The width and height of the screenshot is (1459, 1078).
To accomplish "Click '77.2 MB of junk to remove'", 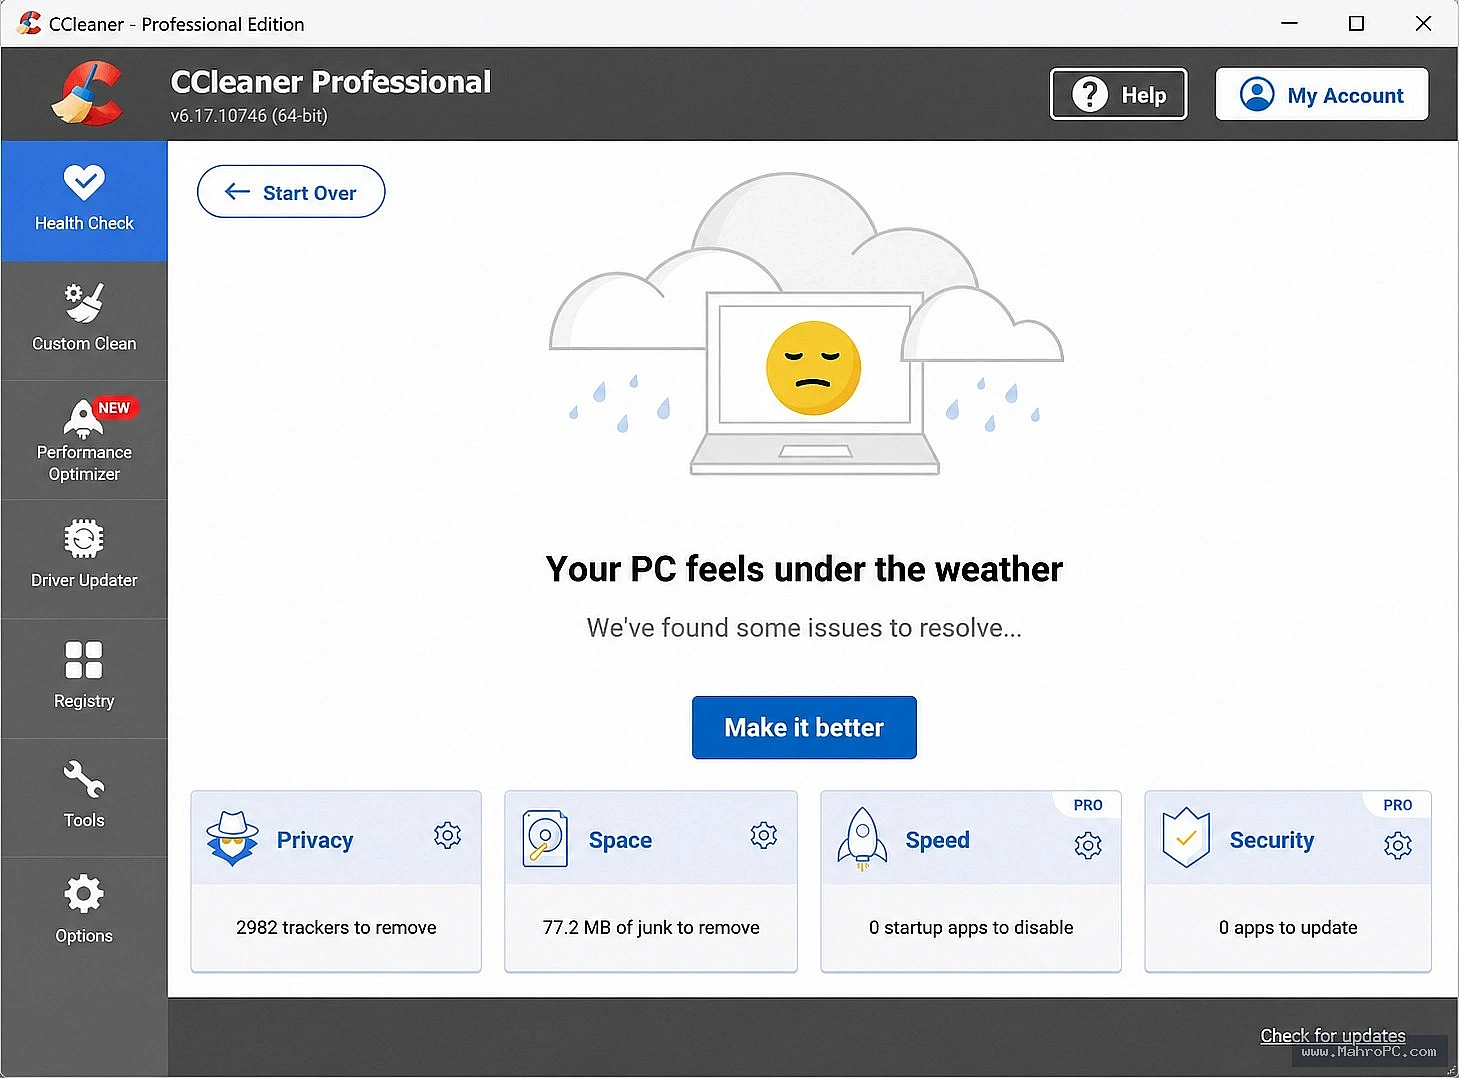I will (x=651, y=927).
